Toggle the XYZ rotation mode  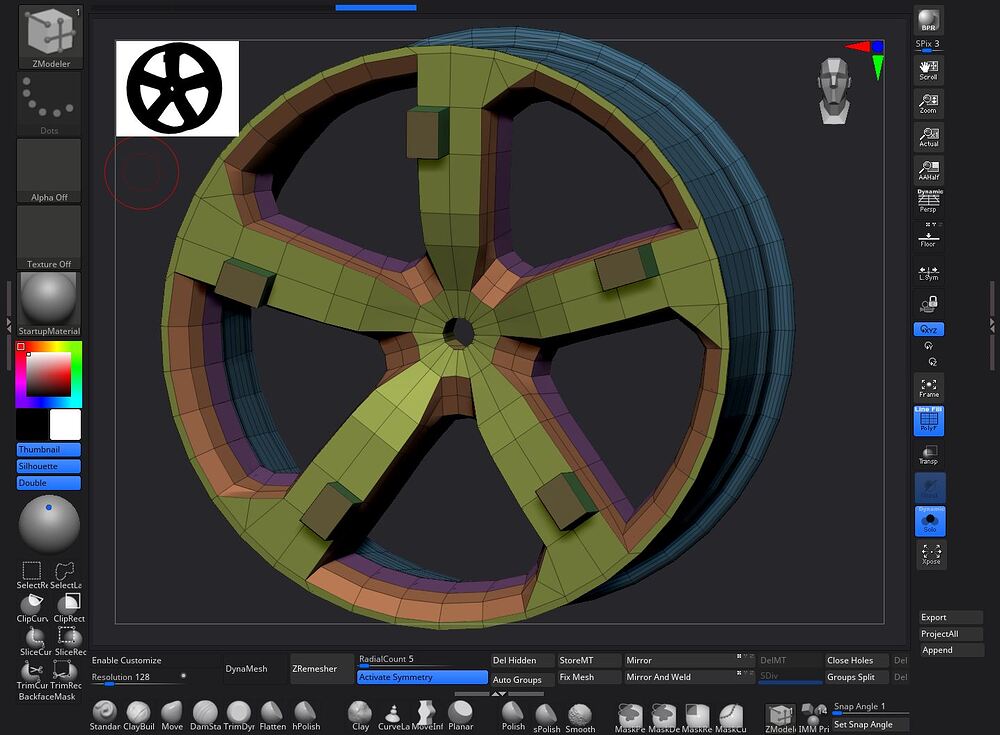(929, 329)
